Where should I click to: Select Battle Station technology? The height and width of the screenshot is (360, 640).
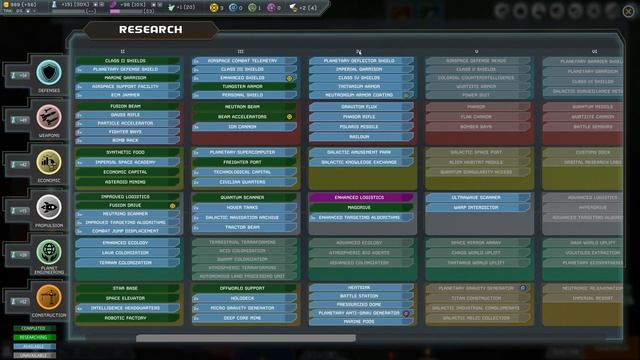(x=361, y=296)
